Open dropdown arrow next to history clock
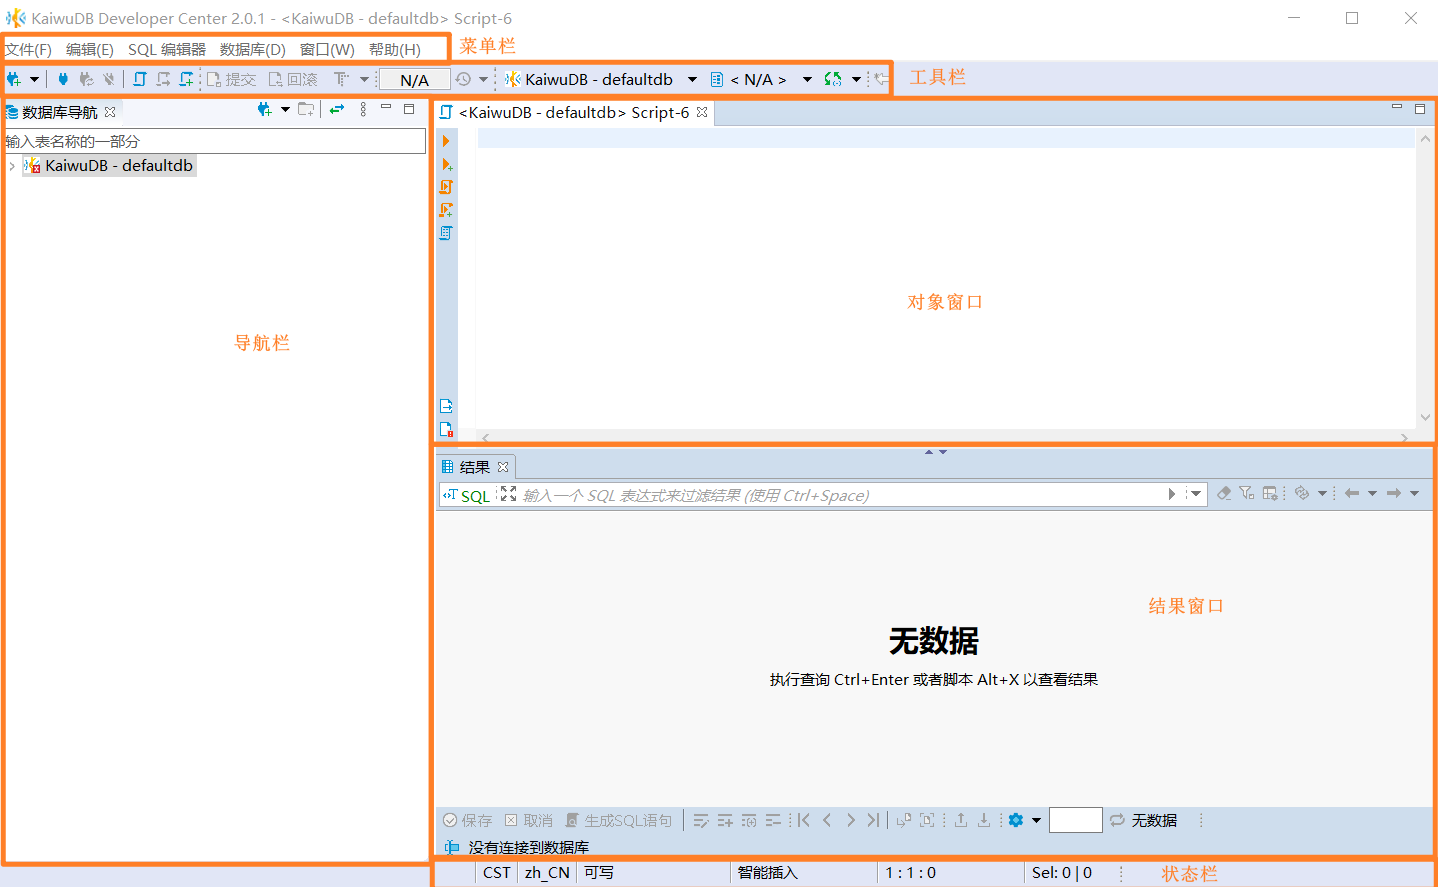 click(483, 79)
